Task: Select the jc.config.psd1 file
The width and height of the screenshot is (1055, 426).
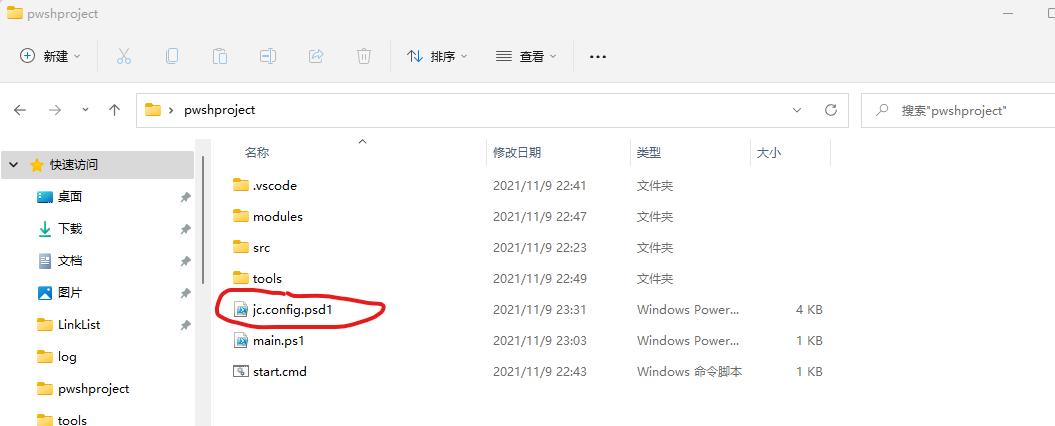Action: click(x=293, y=310)
